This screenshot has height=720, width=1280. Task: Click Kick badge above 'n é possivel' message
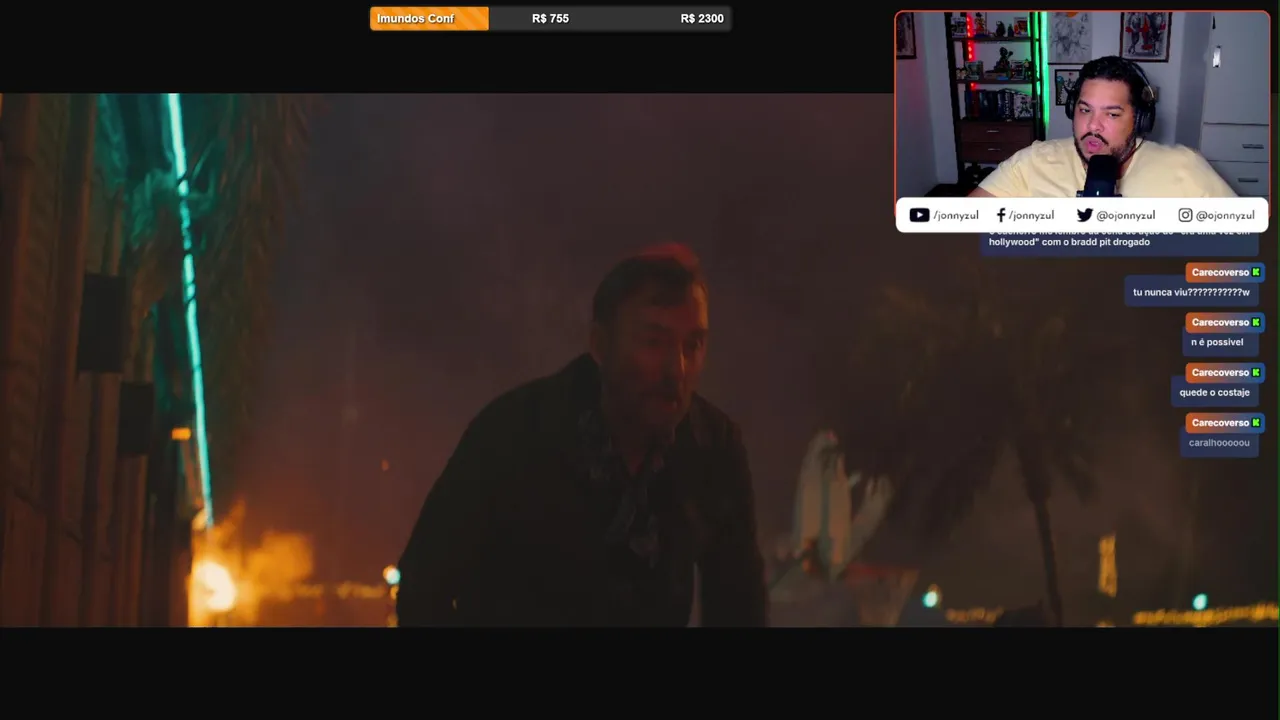coord(1256,322)
